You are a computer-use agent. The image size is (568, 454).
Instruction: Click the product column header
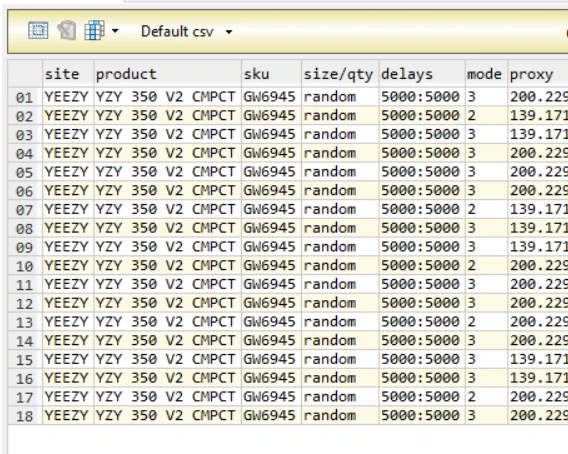pos(167,74)
